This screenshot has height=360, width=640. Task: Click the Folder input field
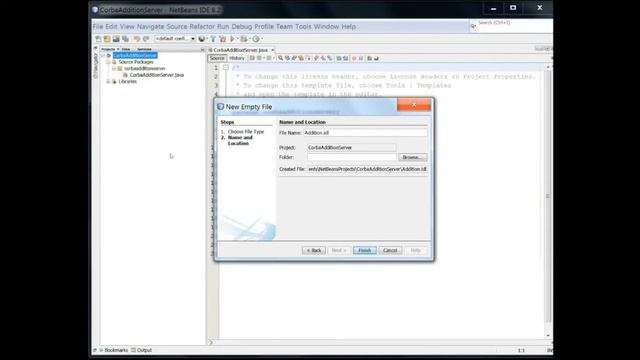[351, 157]
